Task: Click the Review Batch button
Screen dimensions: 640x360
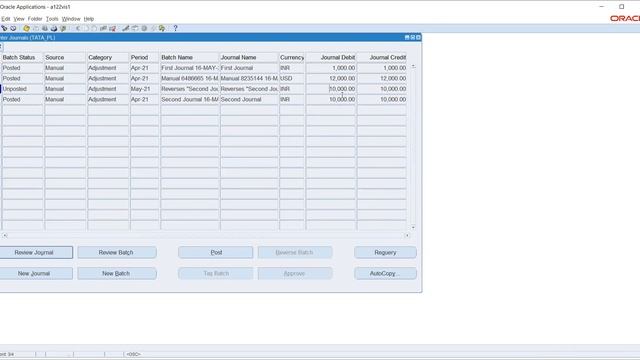Action: pyautogui.click(x=117, y=252)
